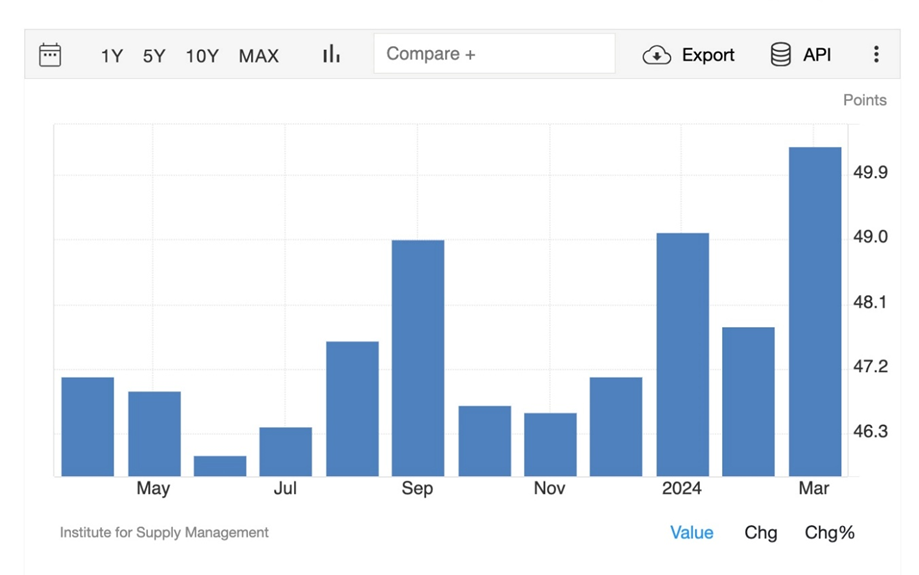Viewport: 919px width, 575px height.
Task: Click the September bar in chart
Action: click(x=418, y=358)
